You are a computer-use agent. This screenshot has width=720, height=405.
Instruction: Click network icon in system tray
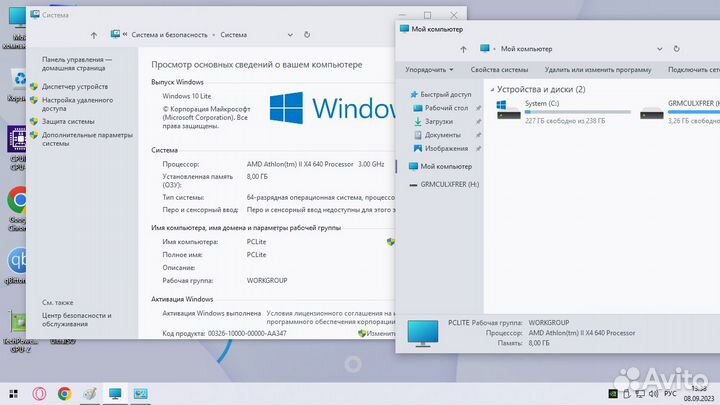(x=640, y=394)
